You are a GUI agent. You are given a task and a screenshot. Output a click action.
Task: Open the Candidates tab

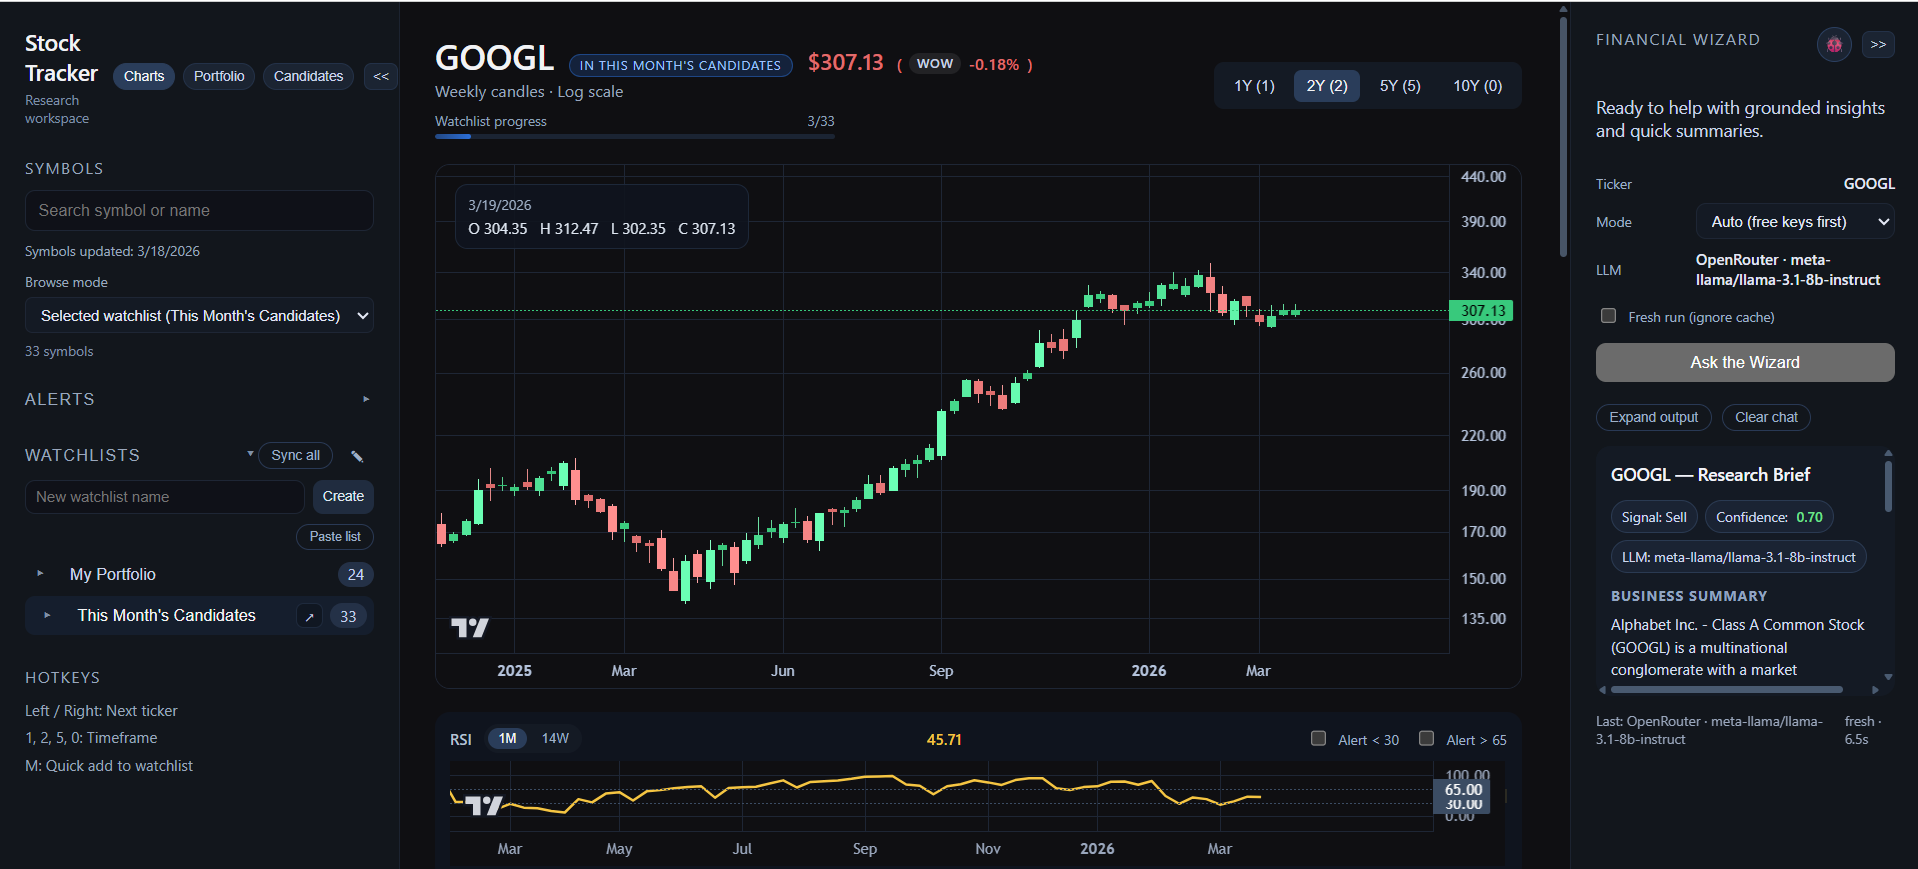click(x=308, y=76)
